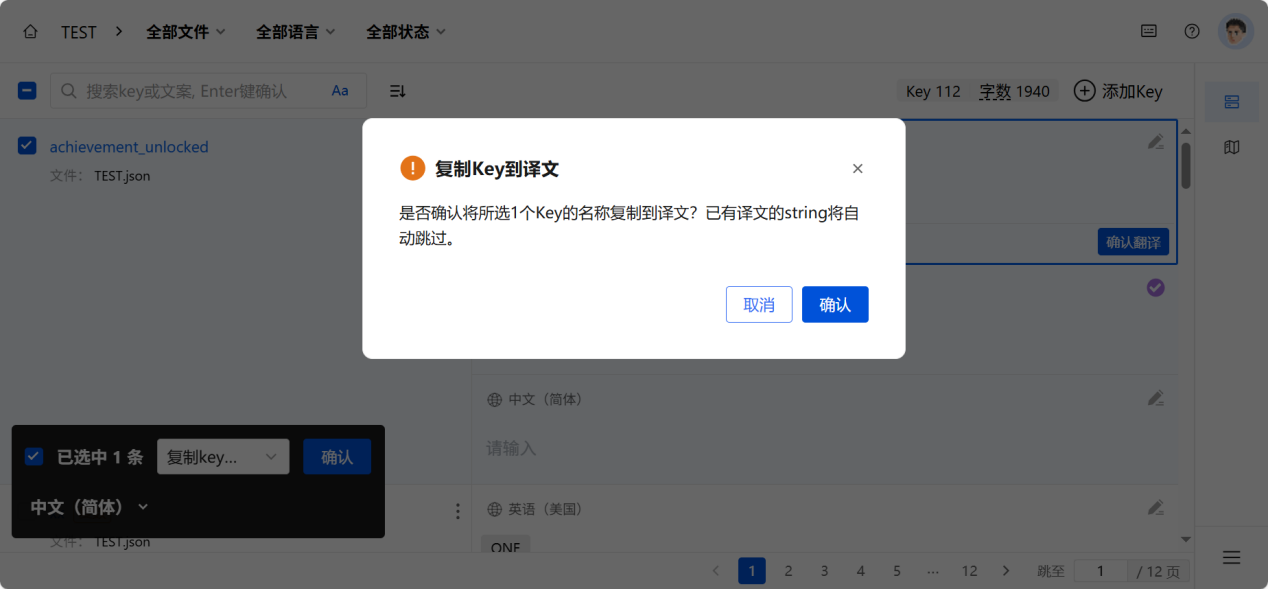
Task: Open the keyboard shortcuts icon
Action: [1149, 31]
